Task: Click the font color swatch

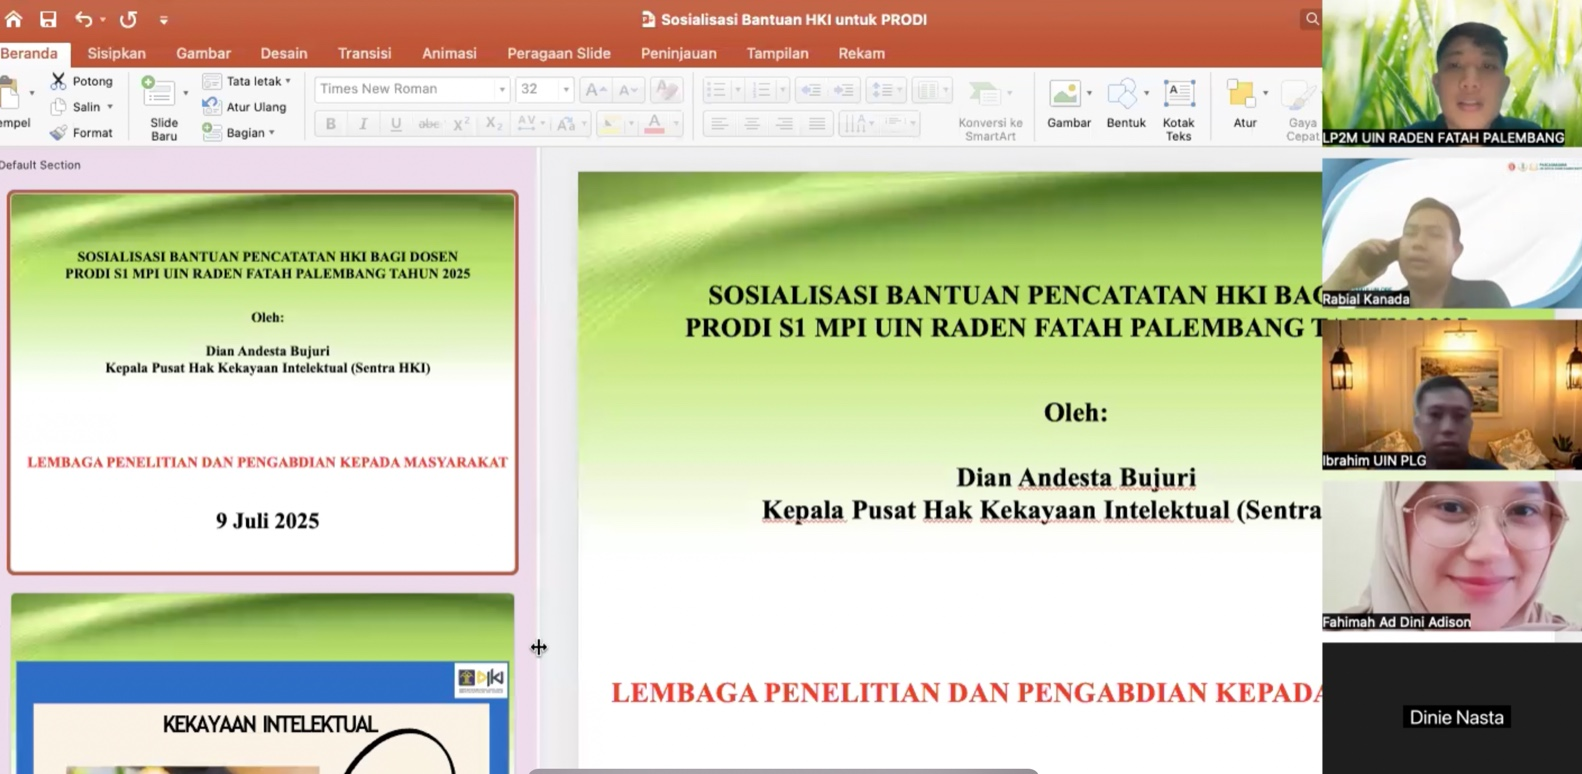Action: click(x=654, y=124)
